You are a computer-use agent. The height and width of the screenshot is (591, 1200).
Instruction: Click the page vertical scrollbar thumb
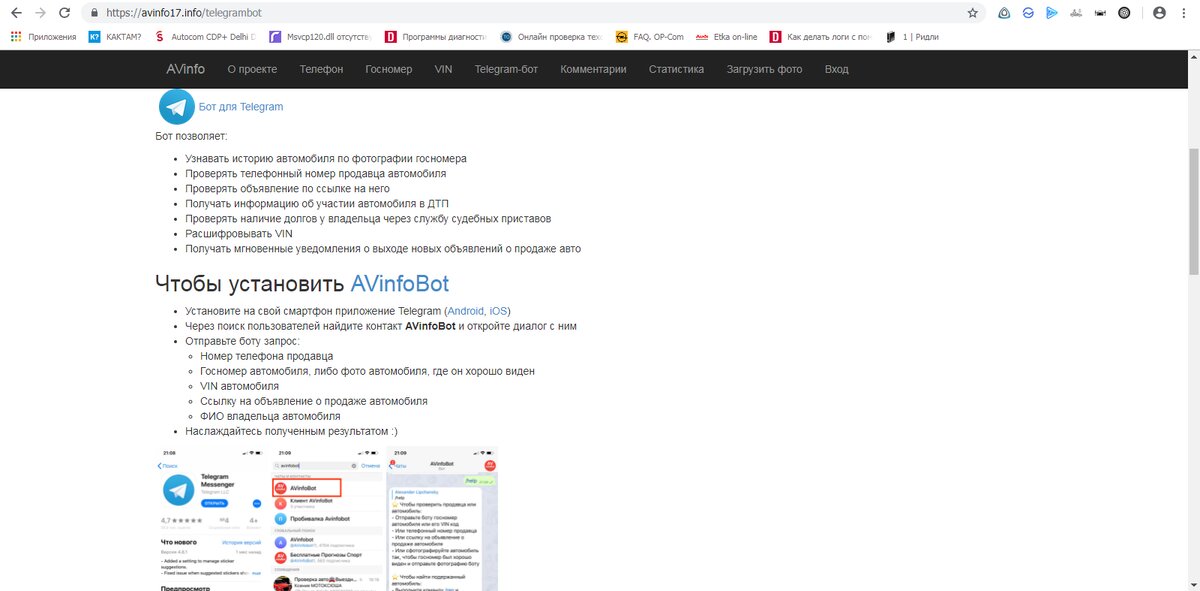(x=1193, y=212)
